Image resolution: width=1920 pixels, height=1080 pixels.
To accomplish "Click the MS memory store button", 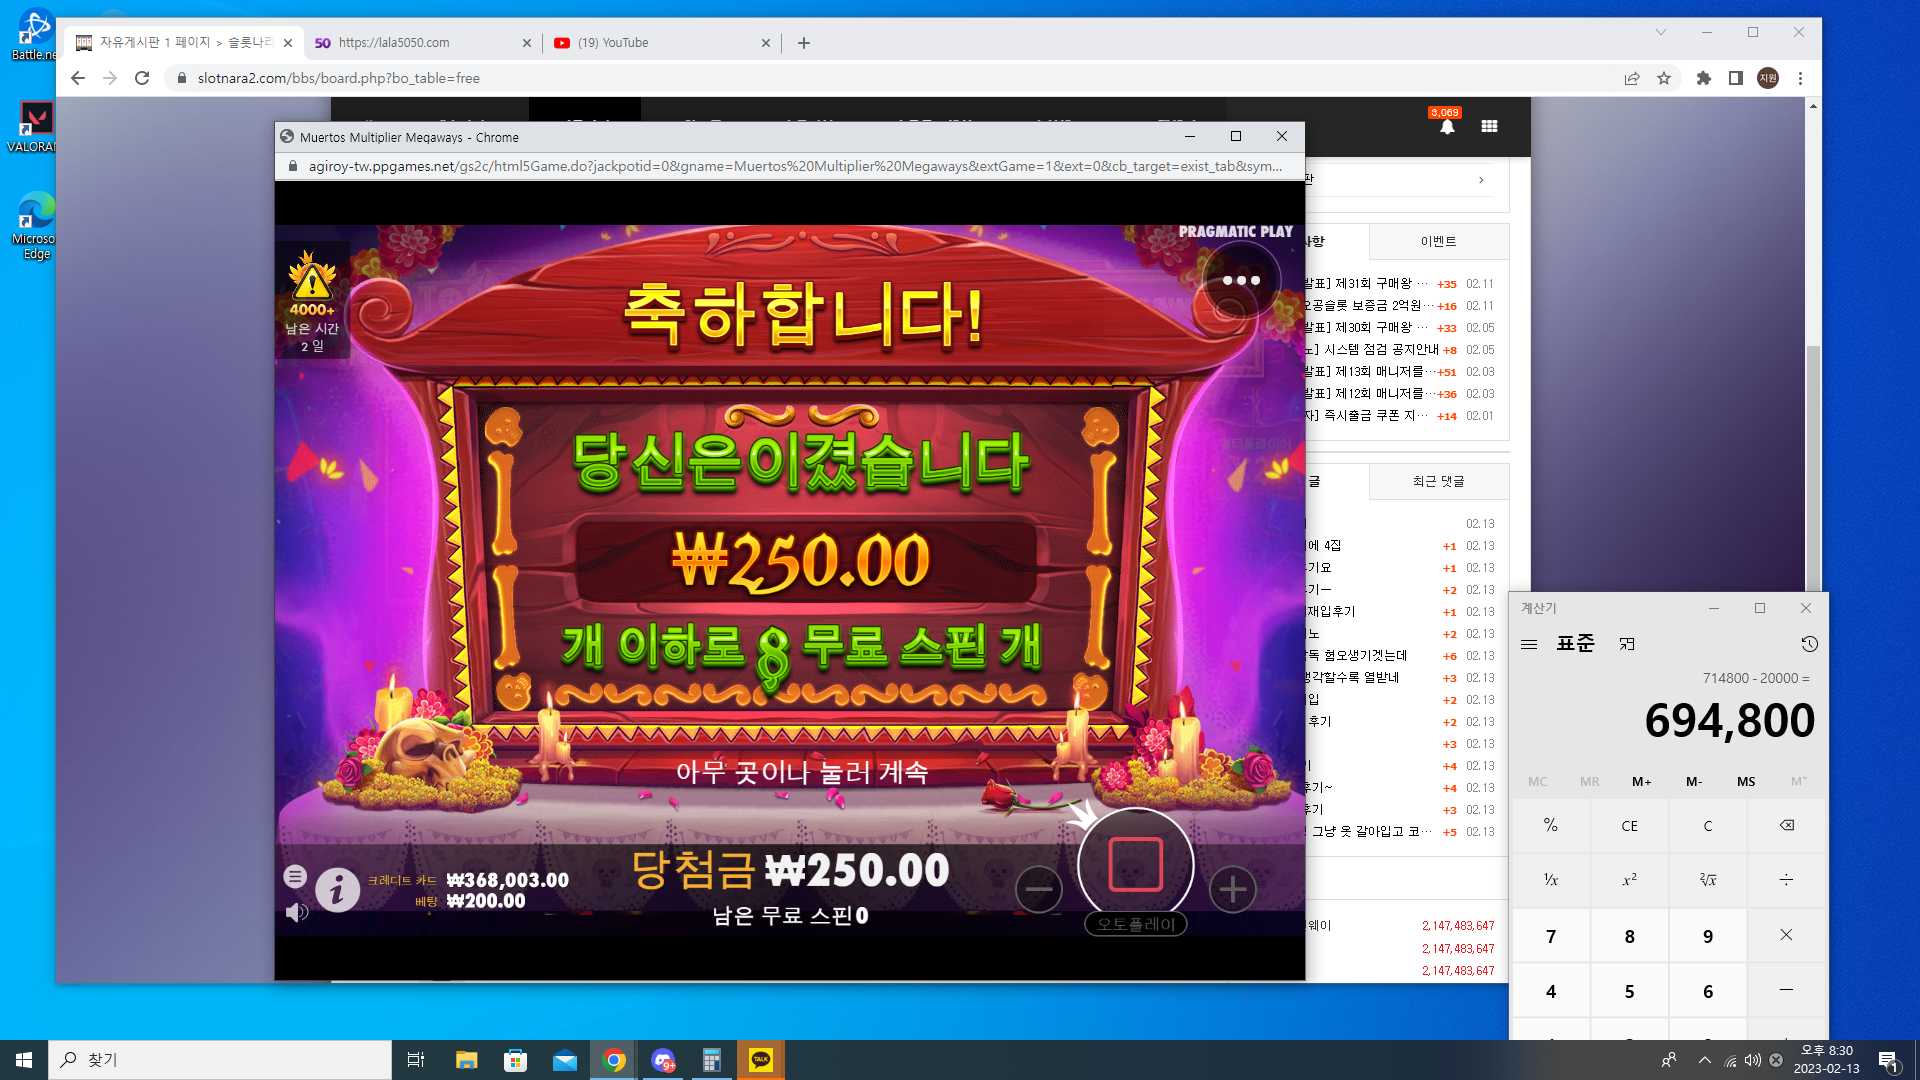I will [1746, 782].
